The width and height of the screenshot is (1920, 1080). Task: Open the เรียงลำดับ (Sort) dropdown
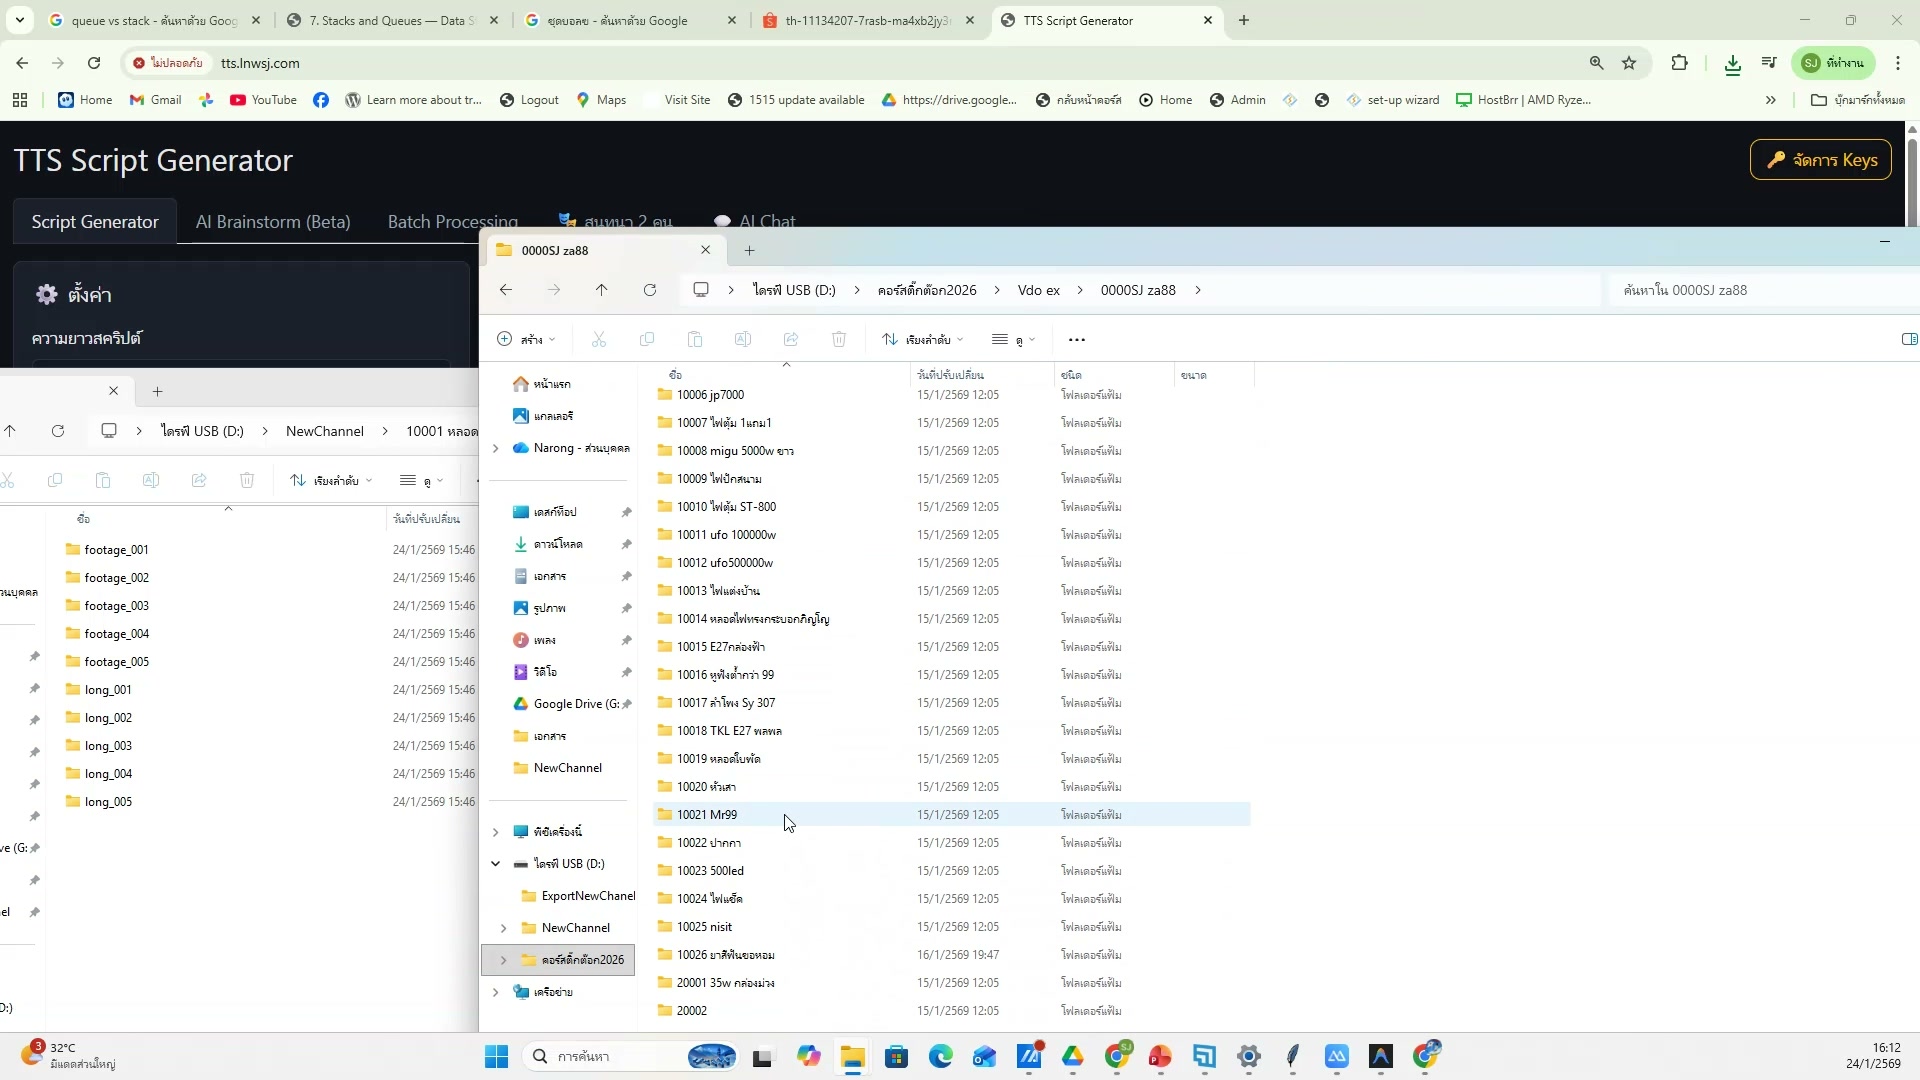tap(922, 339)
